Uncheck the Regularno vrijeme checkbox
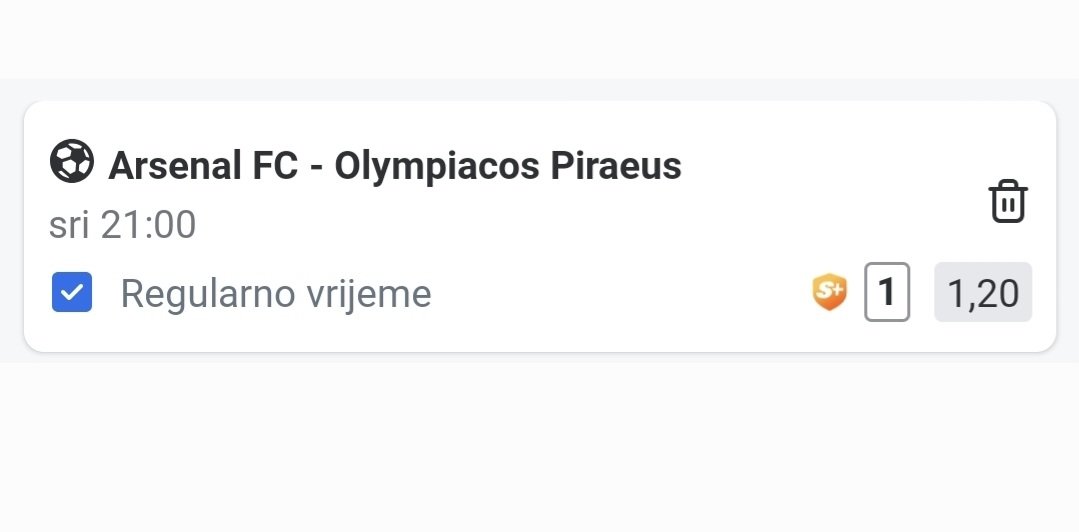 coord(72,292)
